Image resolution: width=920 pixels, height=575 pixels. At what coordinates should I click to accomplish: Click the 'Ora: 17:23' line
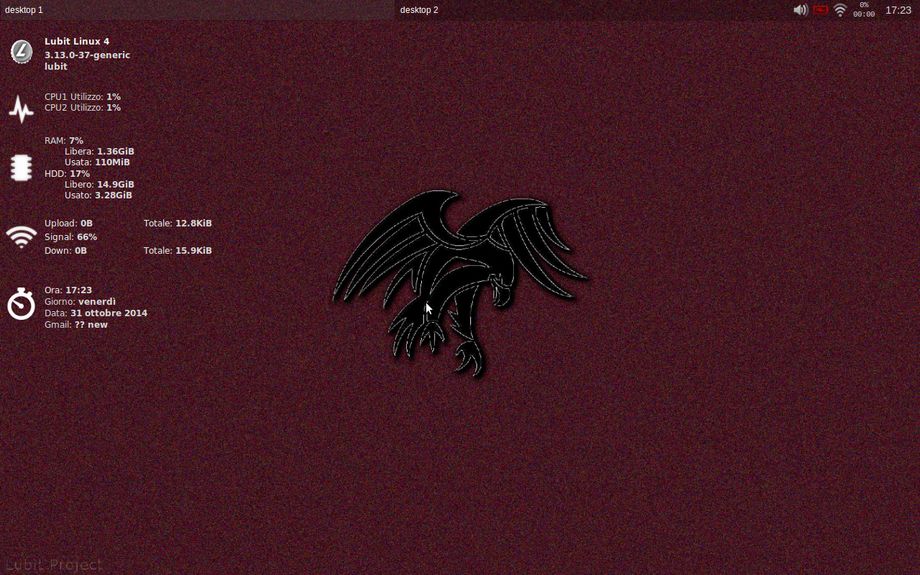point(68,290)
